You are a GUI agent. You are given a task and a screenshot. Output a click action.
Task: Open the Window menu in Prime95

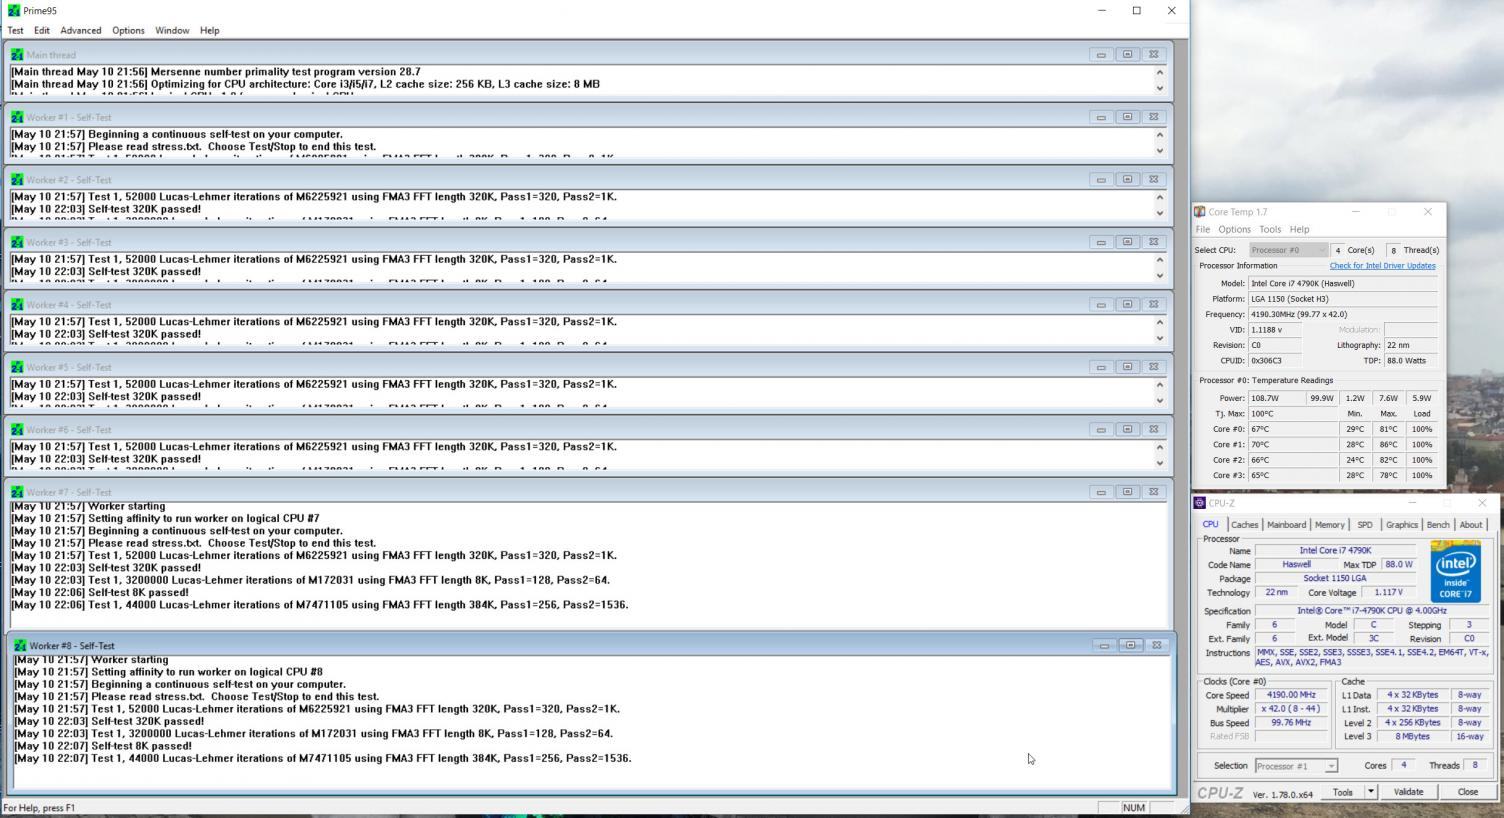coord(172,30)
